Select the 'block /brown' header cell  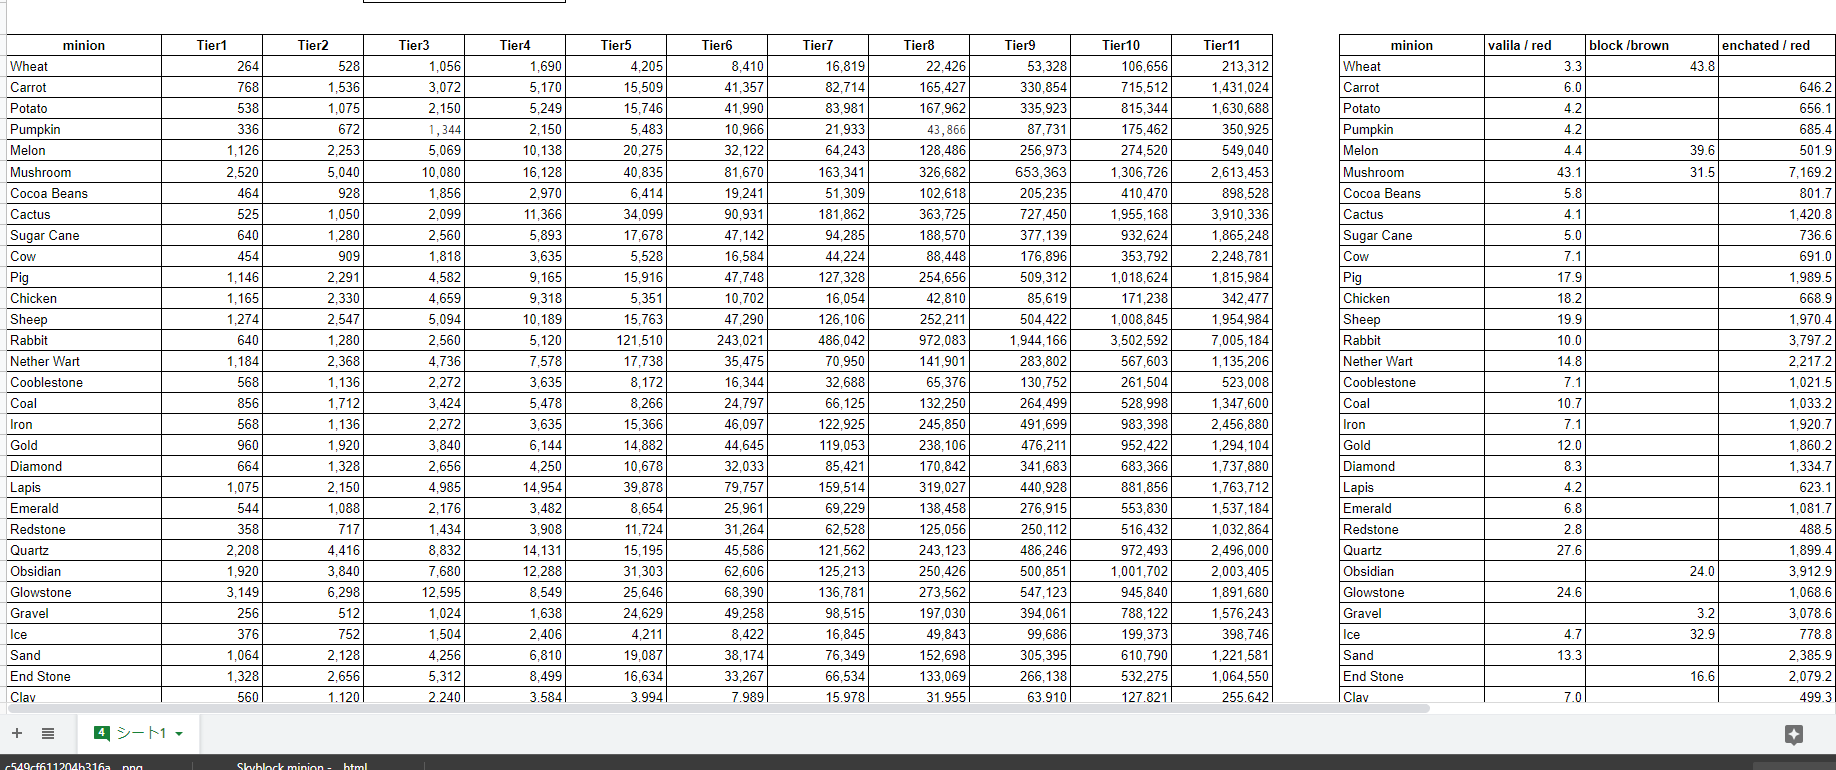[1652, 45]
